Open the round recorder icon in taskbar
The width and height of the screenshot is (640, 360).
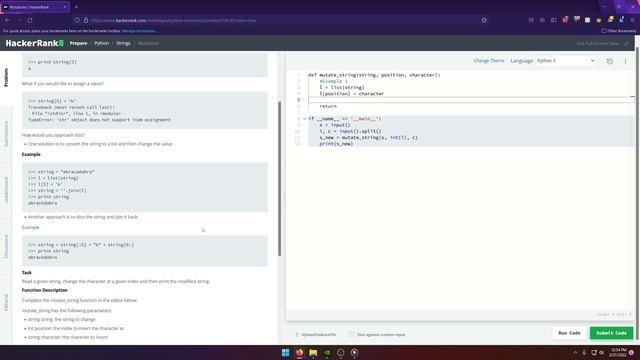(x=340, y=353)
